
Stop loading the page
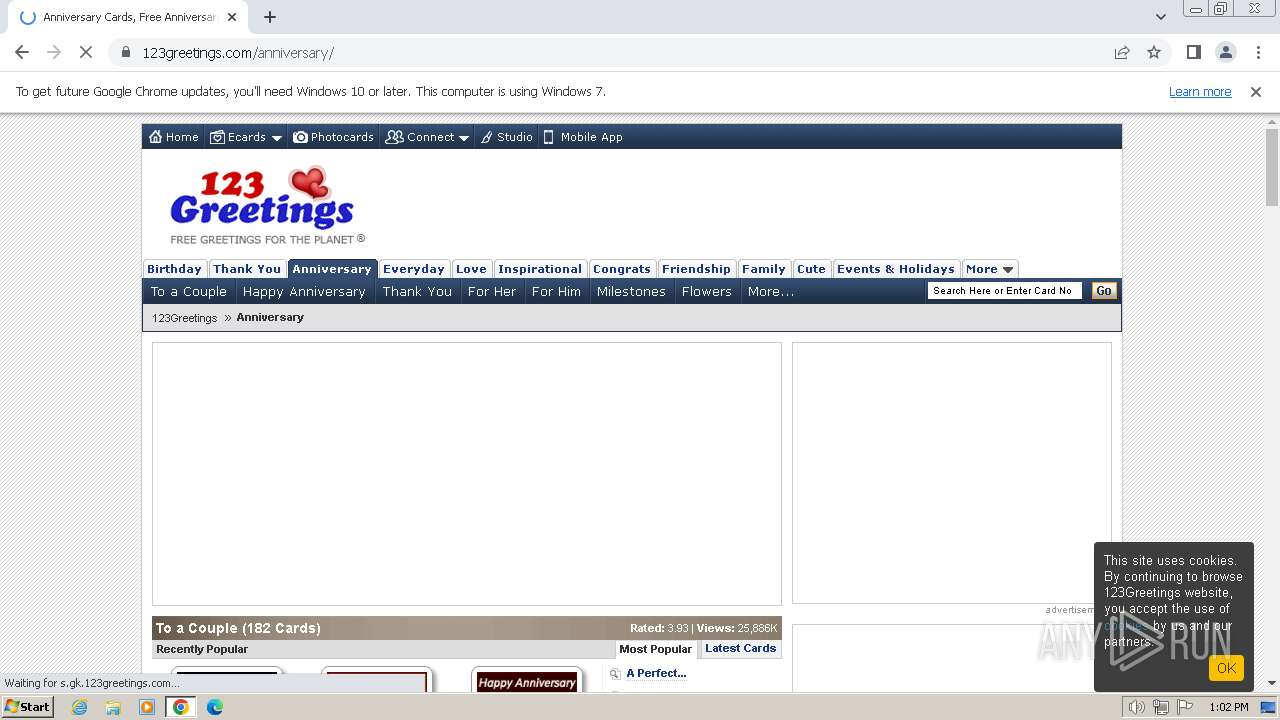click(x=86, y=52)
